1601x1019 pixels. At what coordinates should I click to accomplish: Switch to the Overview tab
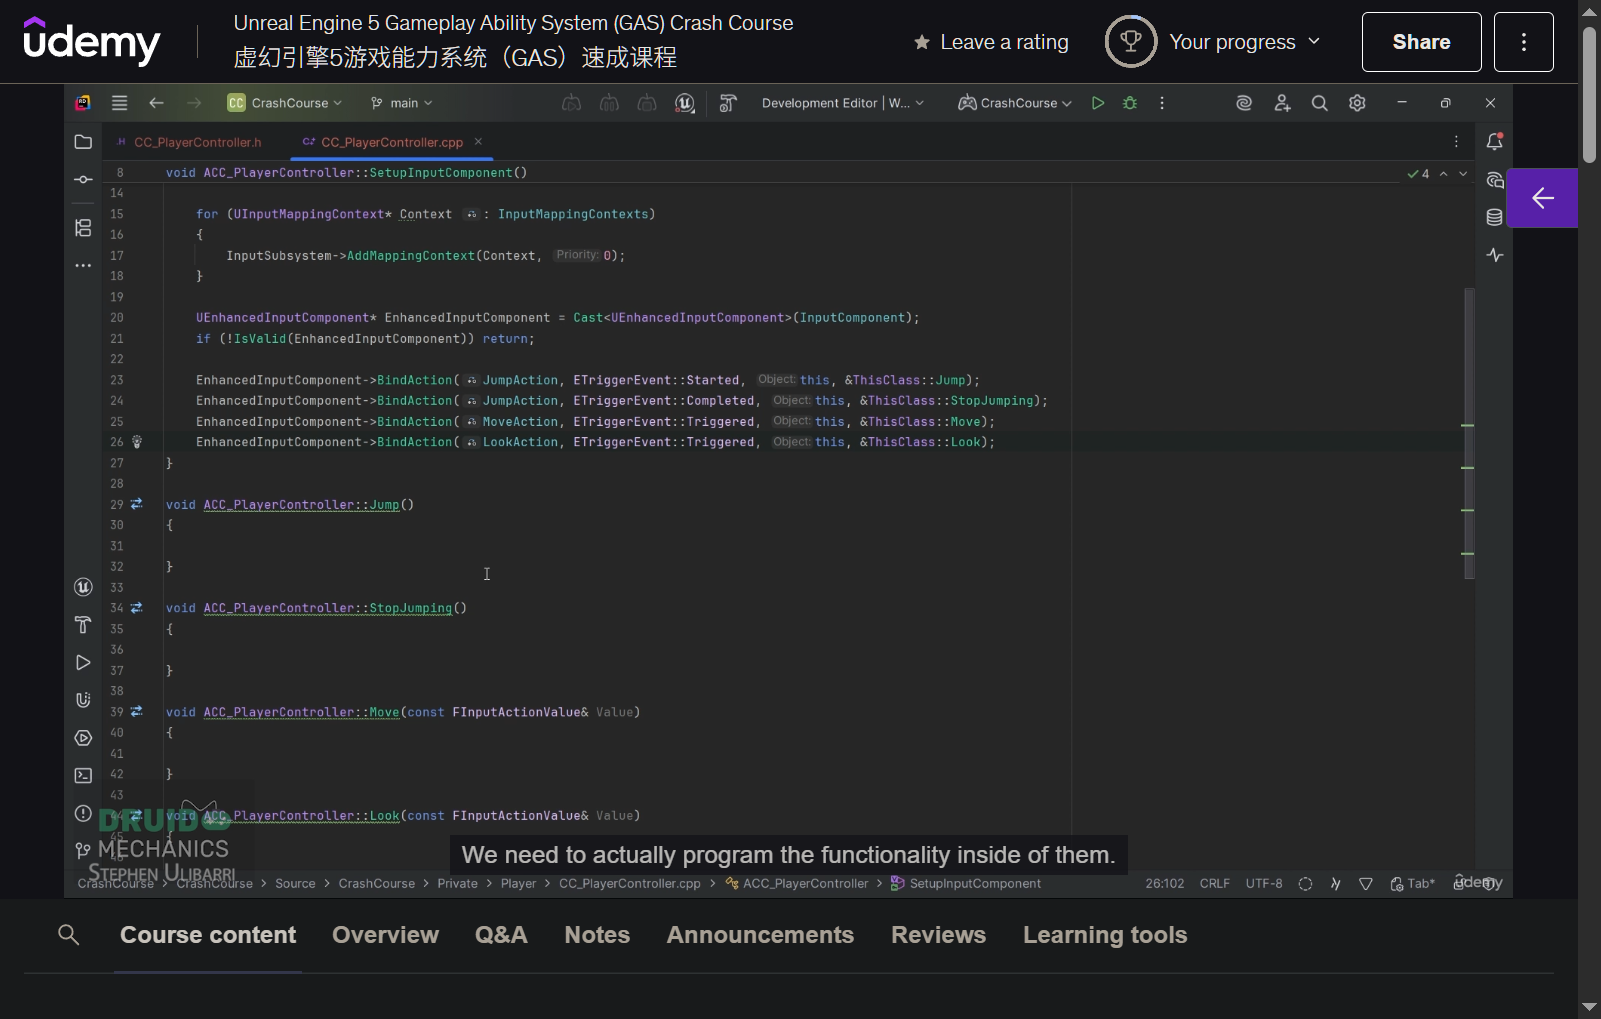point(385,935)
